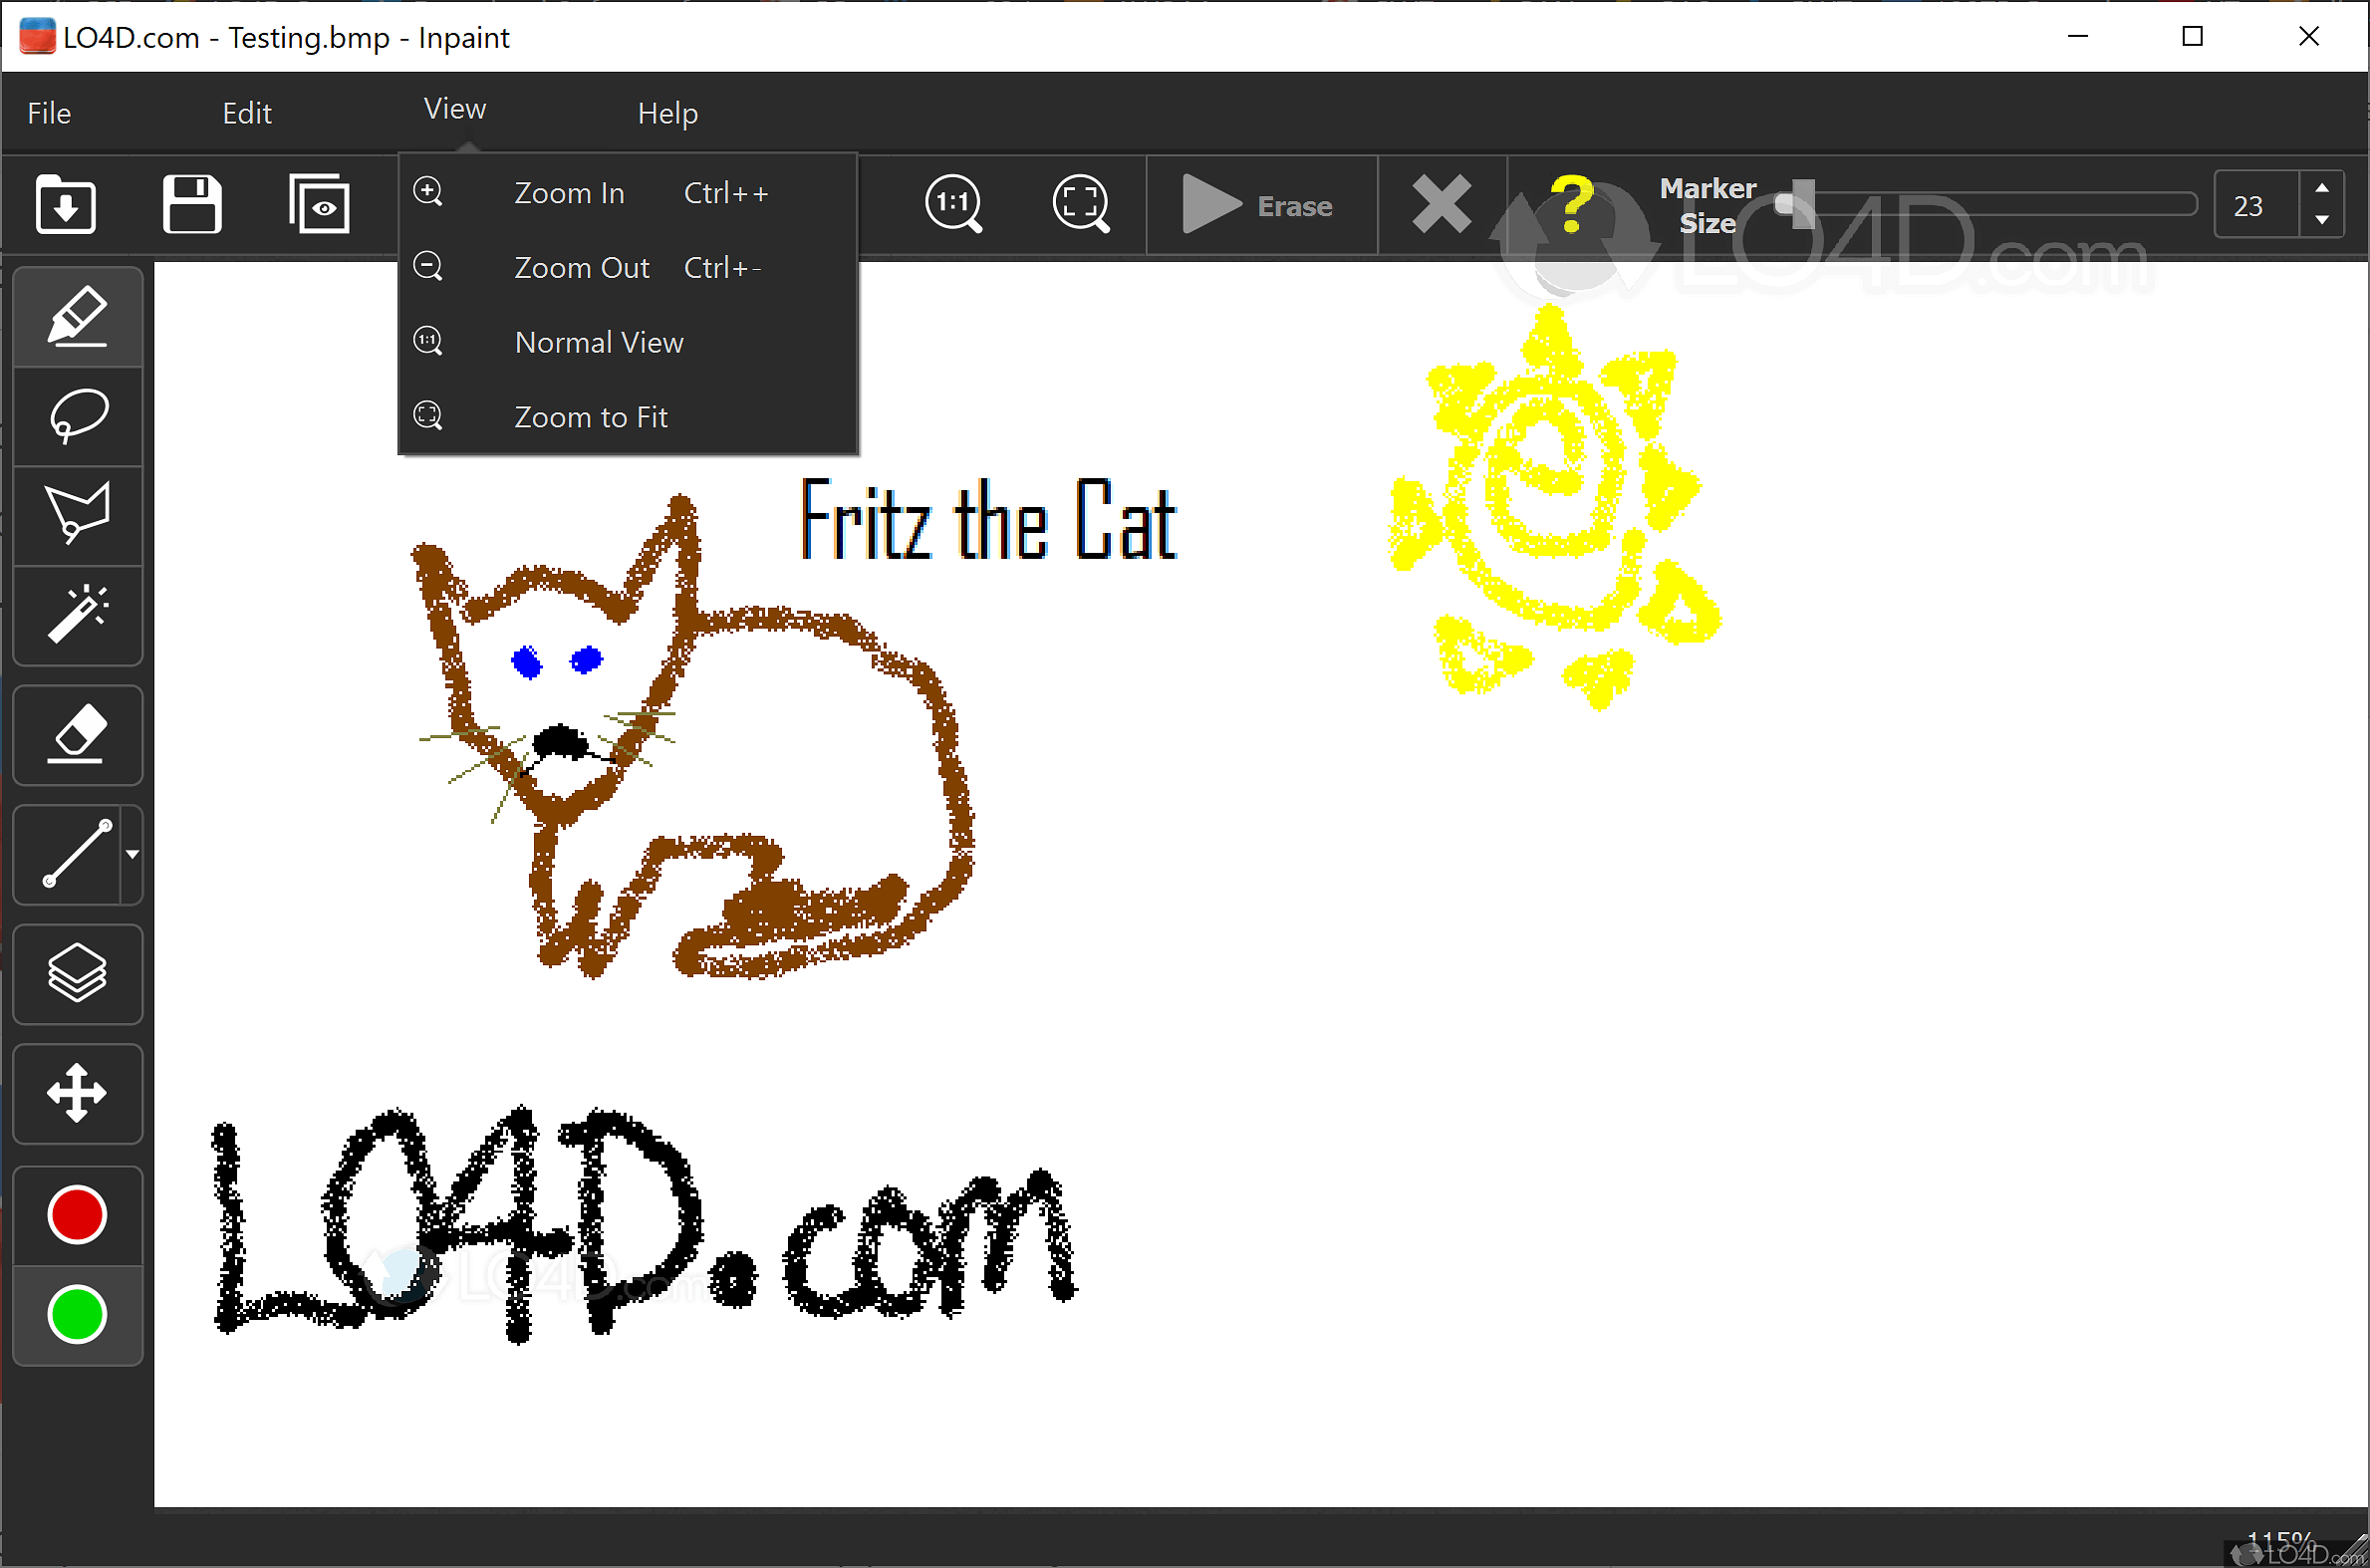Select the red color swatch
Image resolution: width=2370 pixels, height=1568 pixels.
coord(77,1214)
